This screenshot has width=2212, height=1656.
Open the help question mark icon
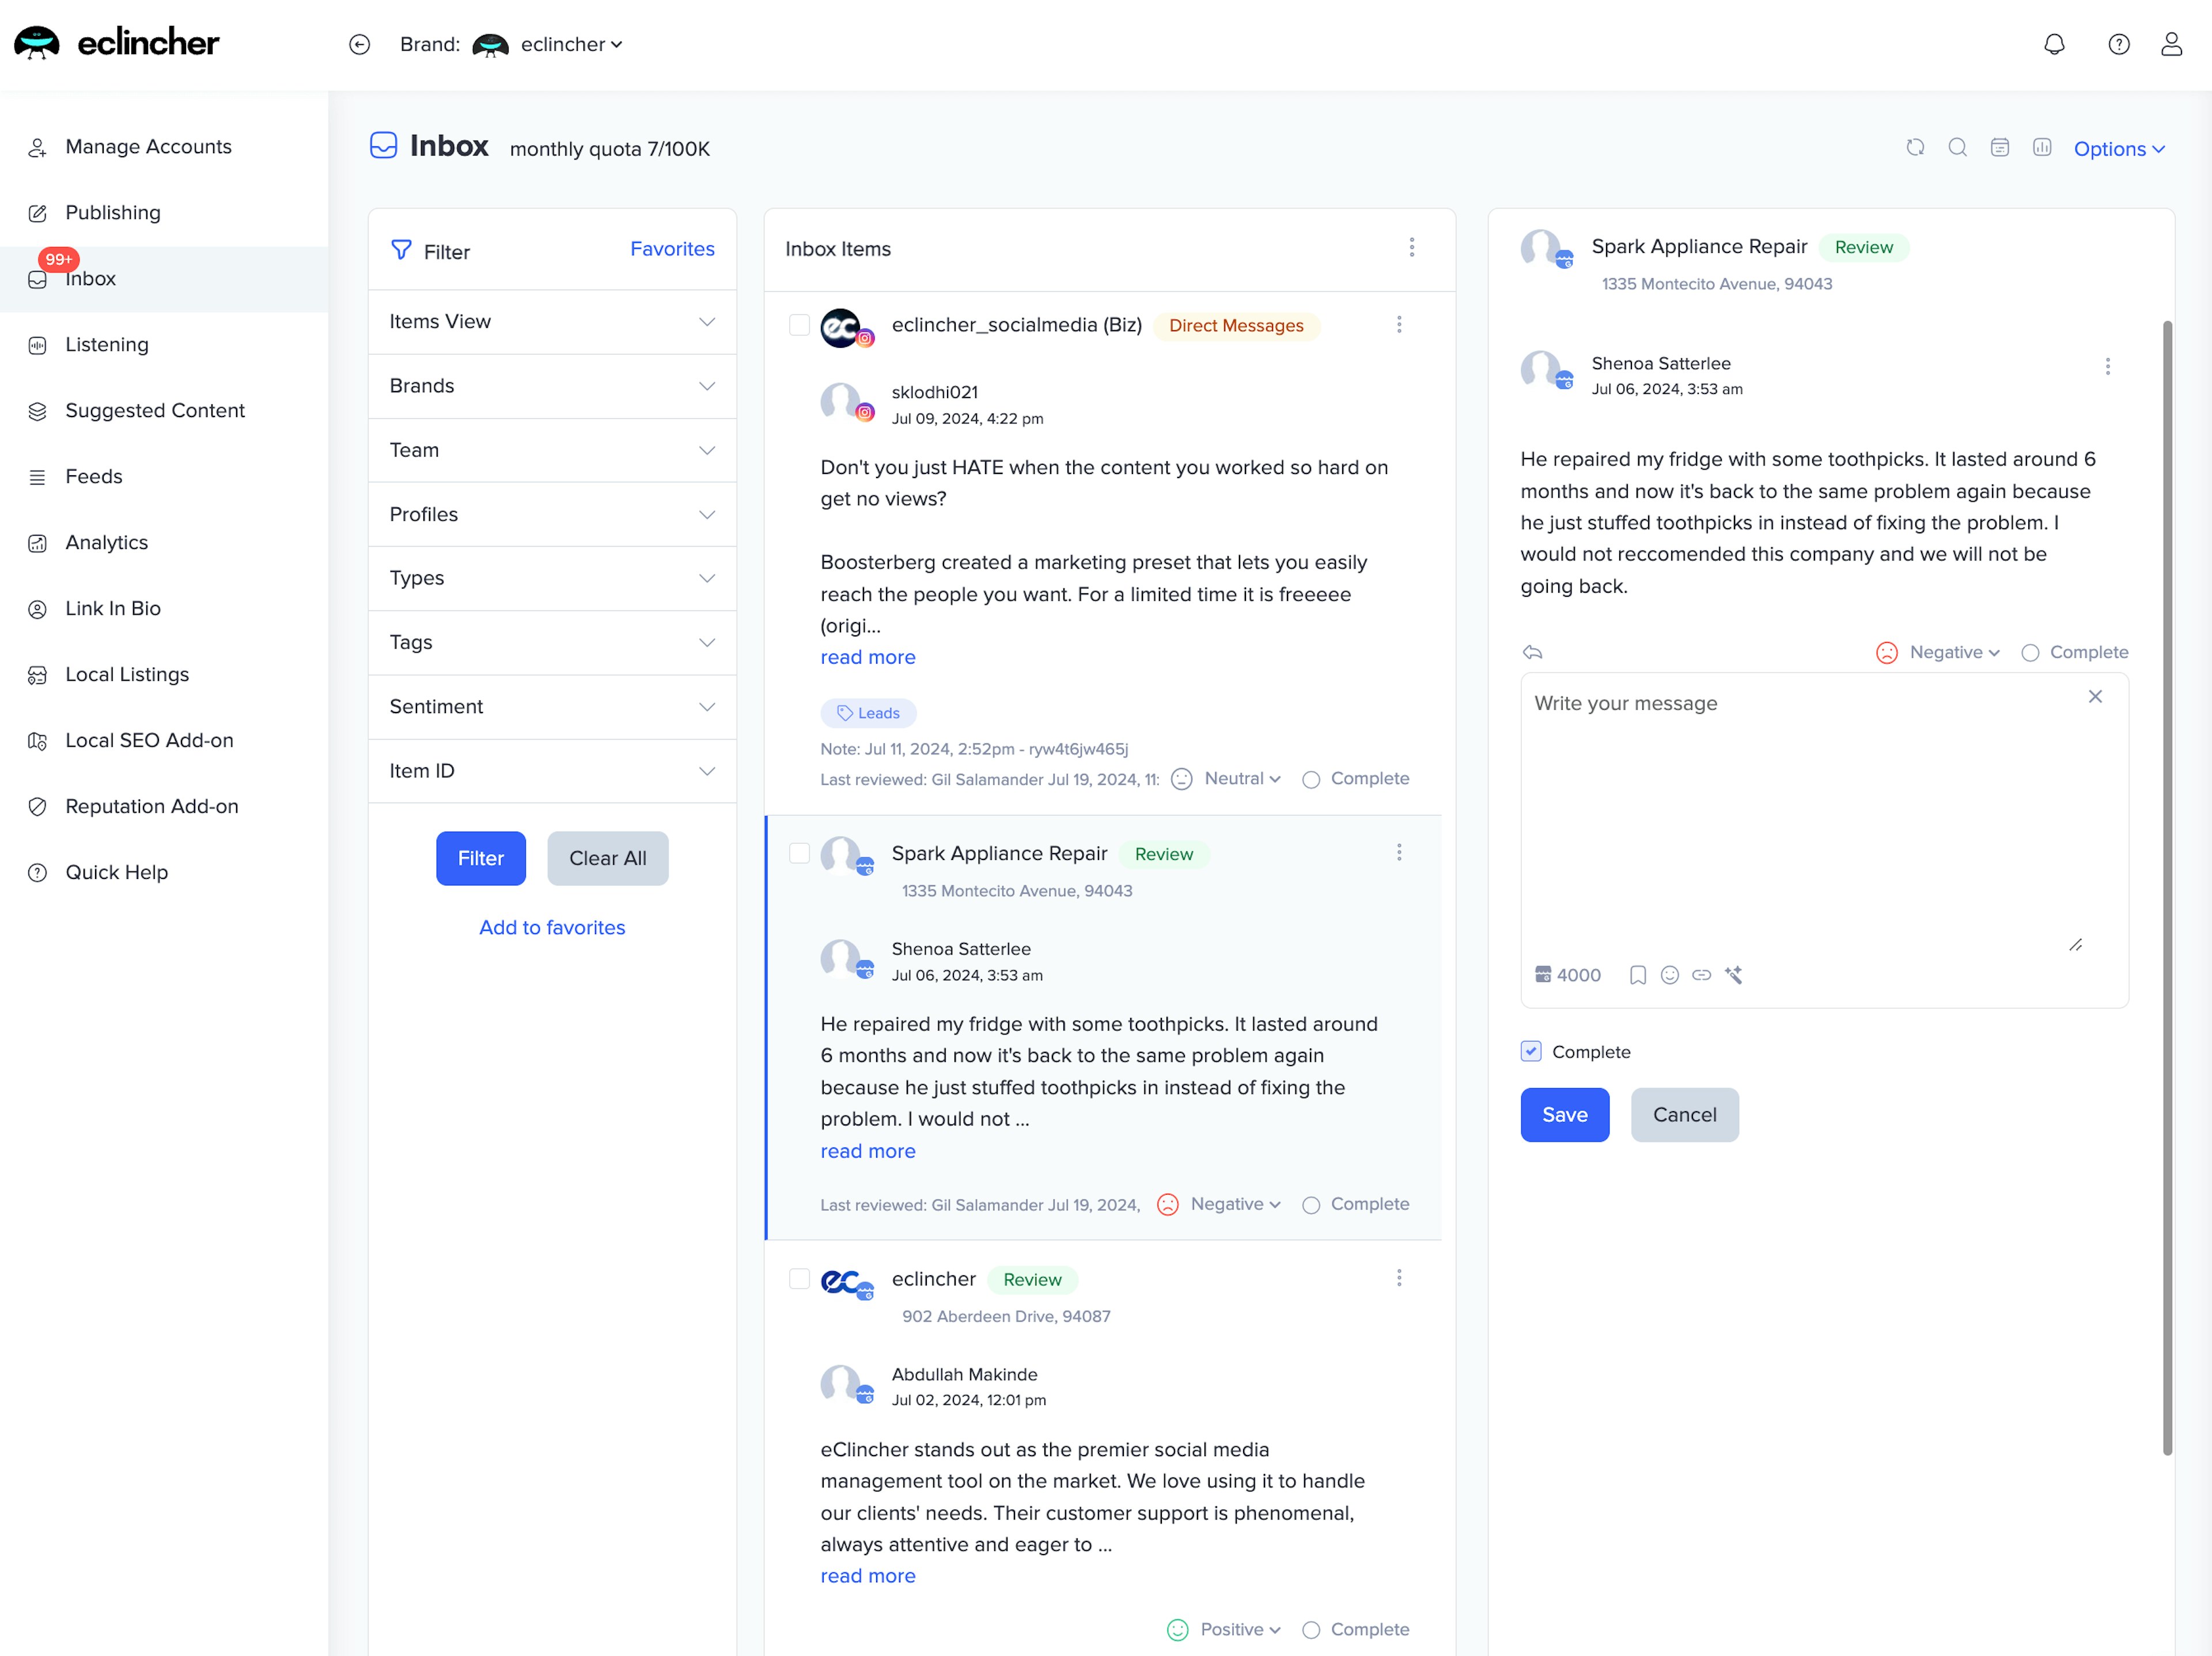pyautogui.click(x=2118, y=44)
